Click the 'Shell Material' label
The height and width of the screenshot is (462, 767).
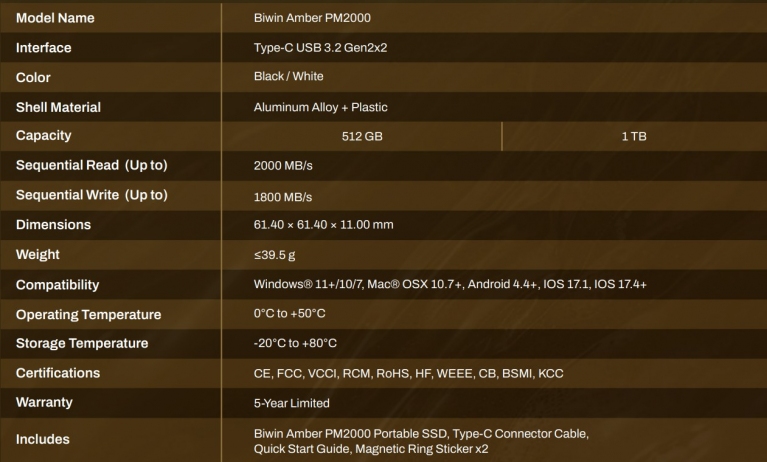[x=58, y=107]
